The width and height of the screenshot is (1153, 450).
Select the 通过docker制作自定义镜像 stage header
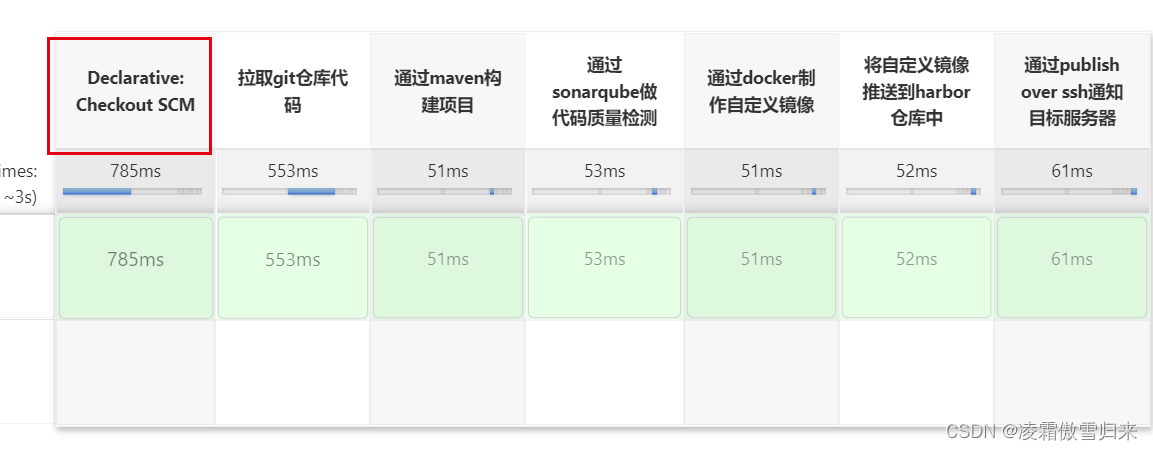click(760, 91)
